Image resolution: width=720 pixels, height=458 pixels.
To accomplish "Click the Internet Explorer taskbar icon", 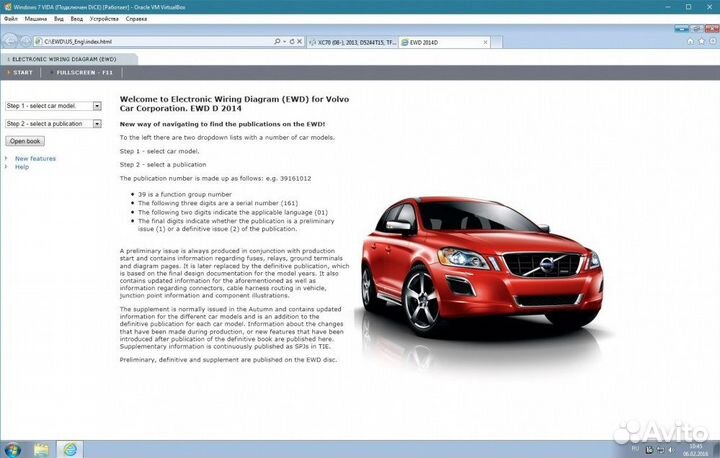I will tap(70, 449).
